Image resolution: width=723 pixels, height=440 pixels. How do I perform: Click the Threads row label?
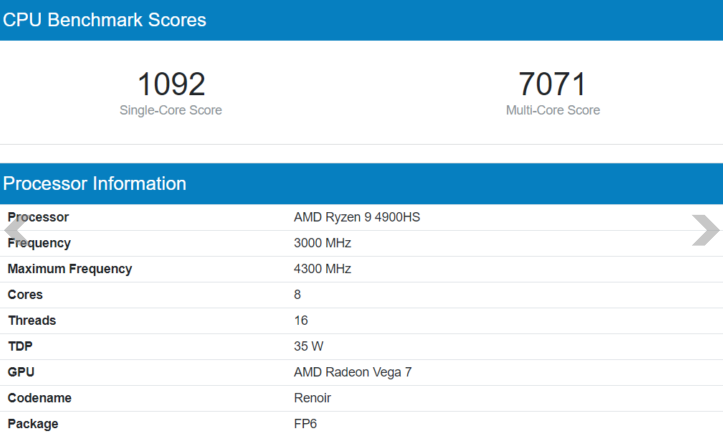click(32, 321)
